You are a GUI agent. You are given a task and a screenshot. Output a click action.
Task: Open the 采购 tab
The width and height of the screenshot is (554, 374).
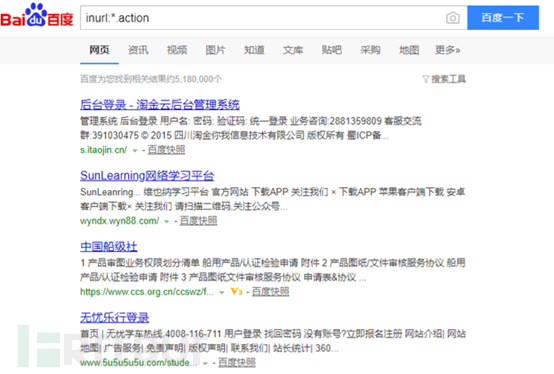pos(370,50)
